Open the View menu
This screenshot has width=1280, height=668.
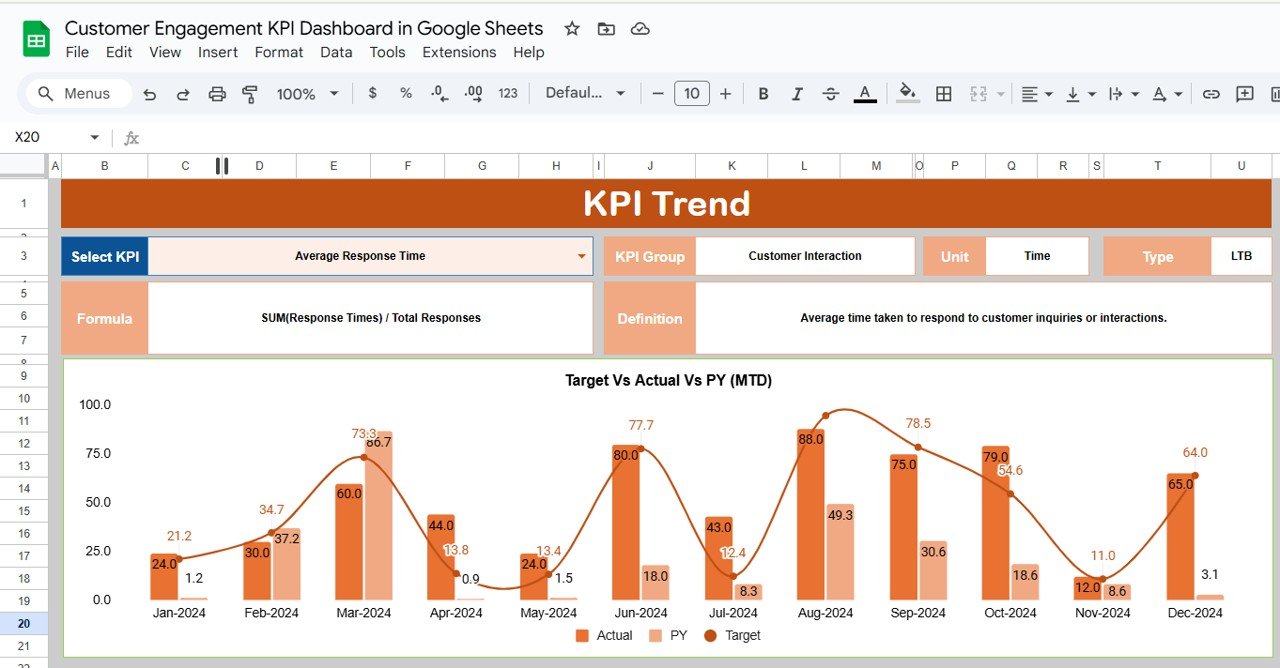coord(165,52)
